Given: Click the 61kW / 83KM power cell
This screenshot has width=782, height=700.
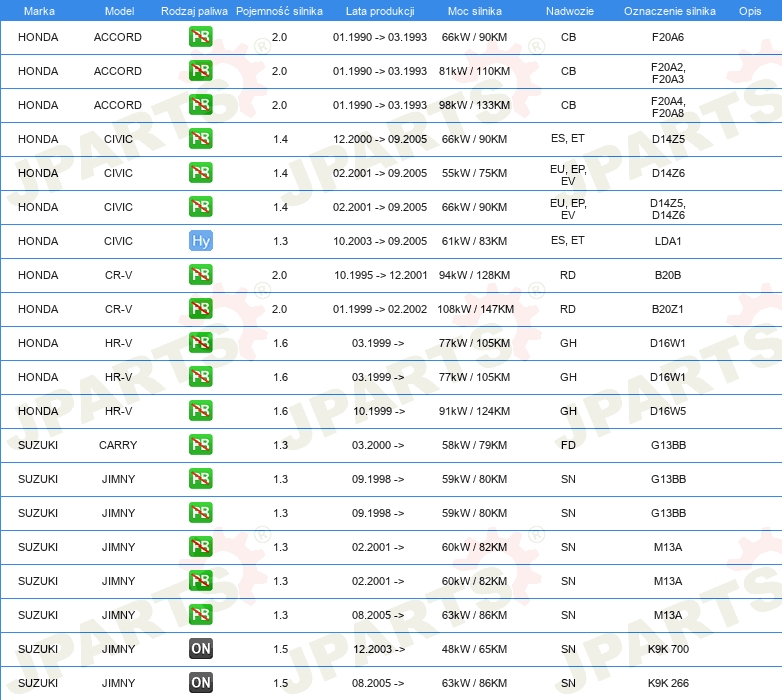Looking at the screenshot, I should (474, 241).
